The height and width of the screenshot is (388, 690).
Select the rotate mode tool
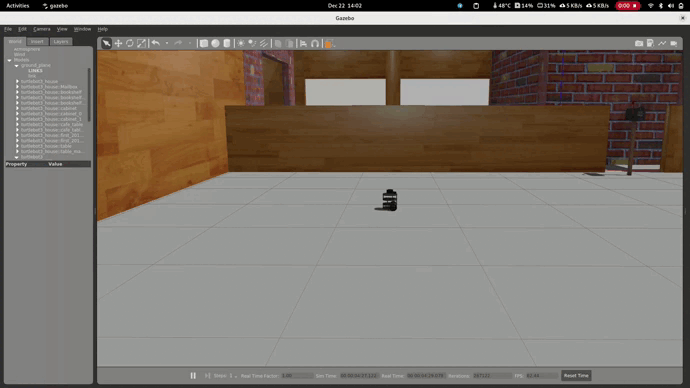pos(129,43)
